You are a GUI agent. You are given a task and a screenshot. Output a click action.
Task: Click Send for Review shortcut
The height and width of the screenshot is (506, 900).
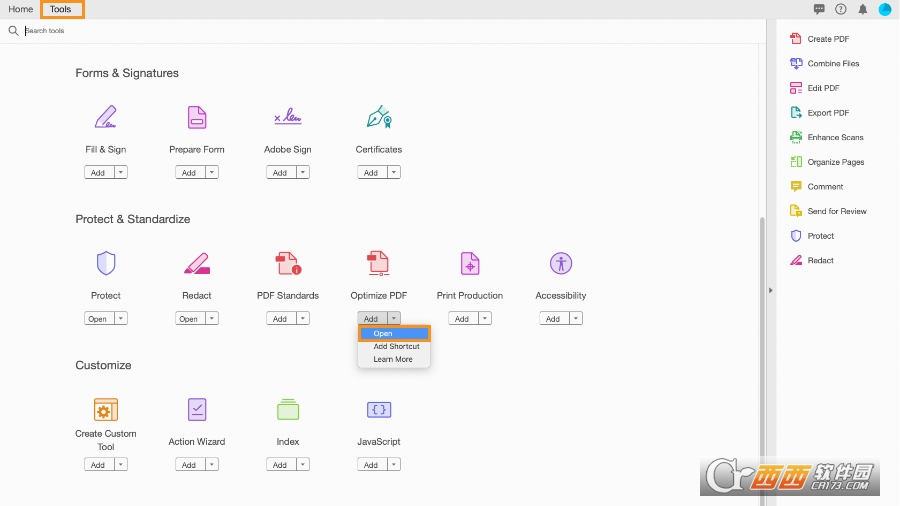(828, 212)
